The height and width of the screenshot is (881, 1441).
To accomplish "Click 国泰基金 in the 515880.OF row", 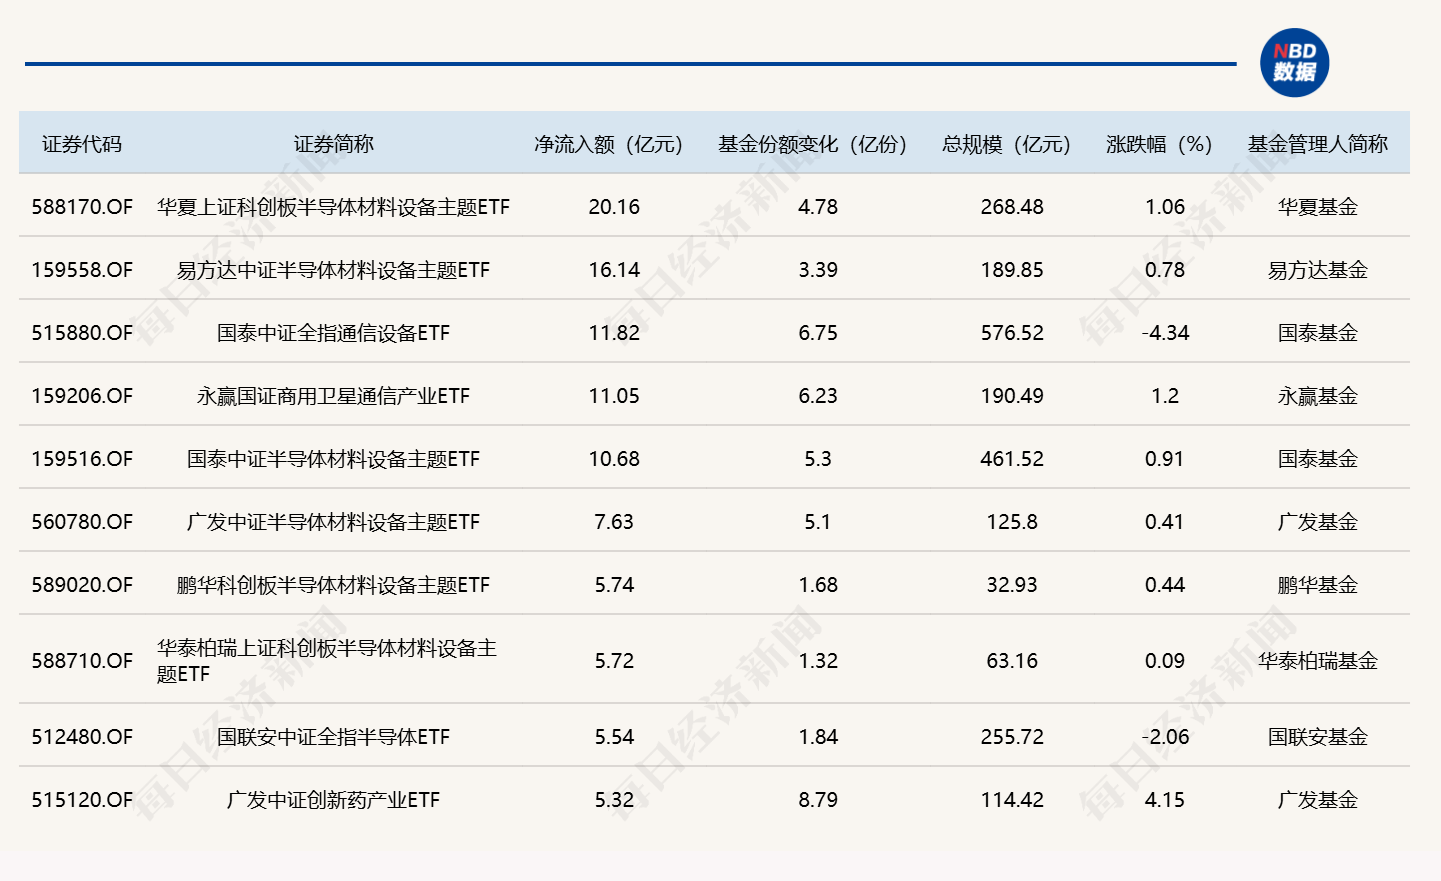I will pos(1318,333).
